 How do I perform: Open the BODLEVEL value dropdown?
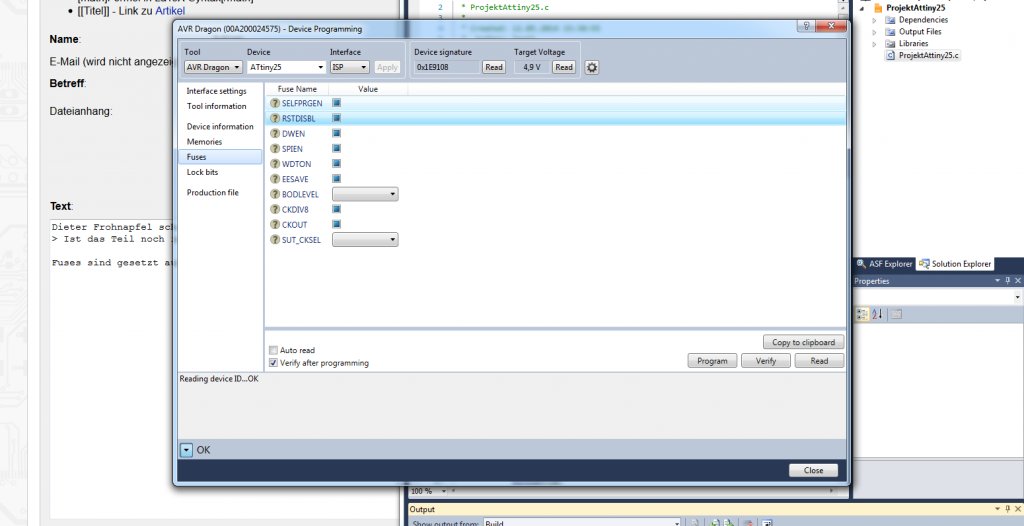point(365,194)
